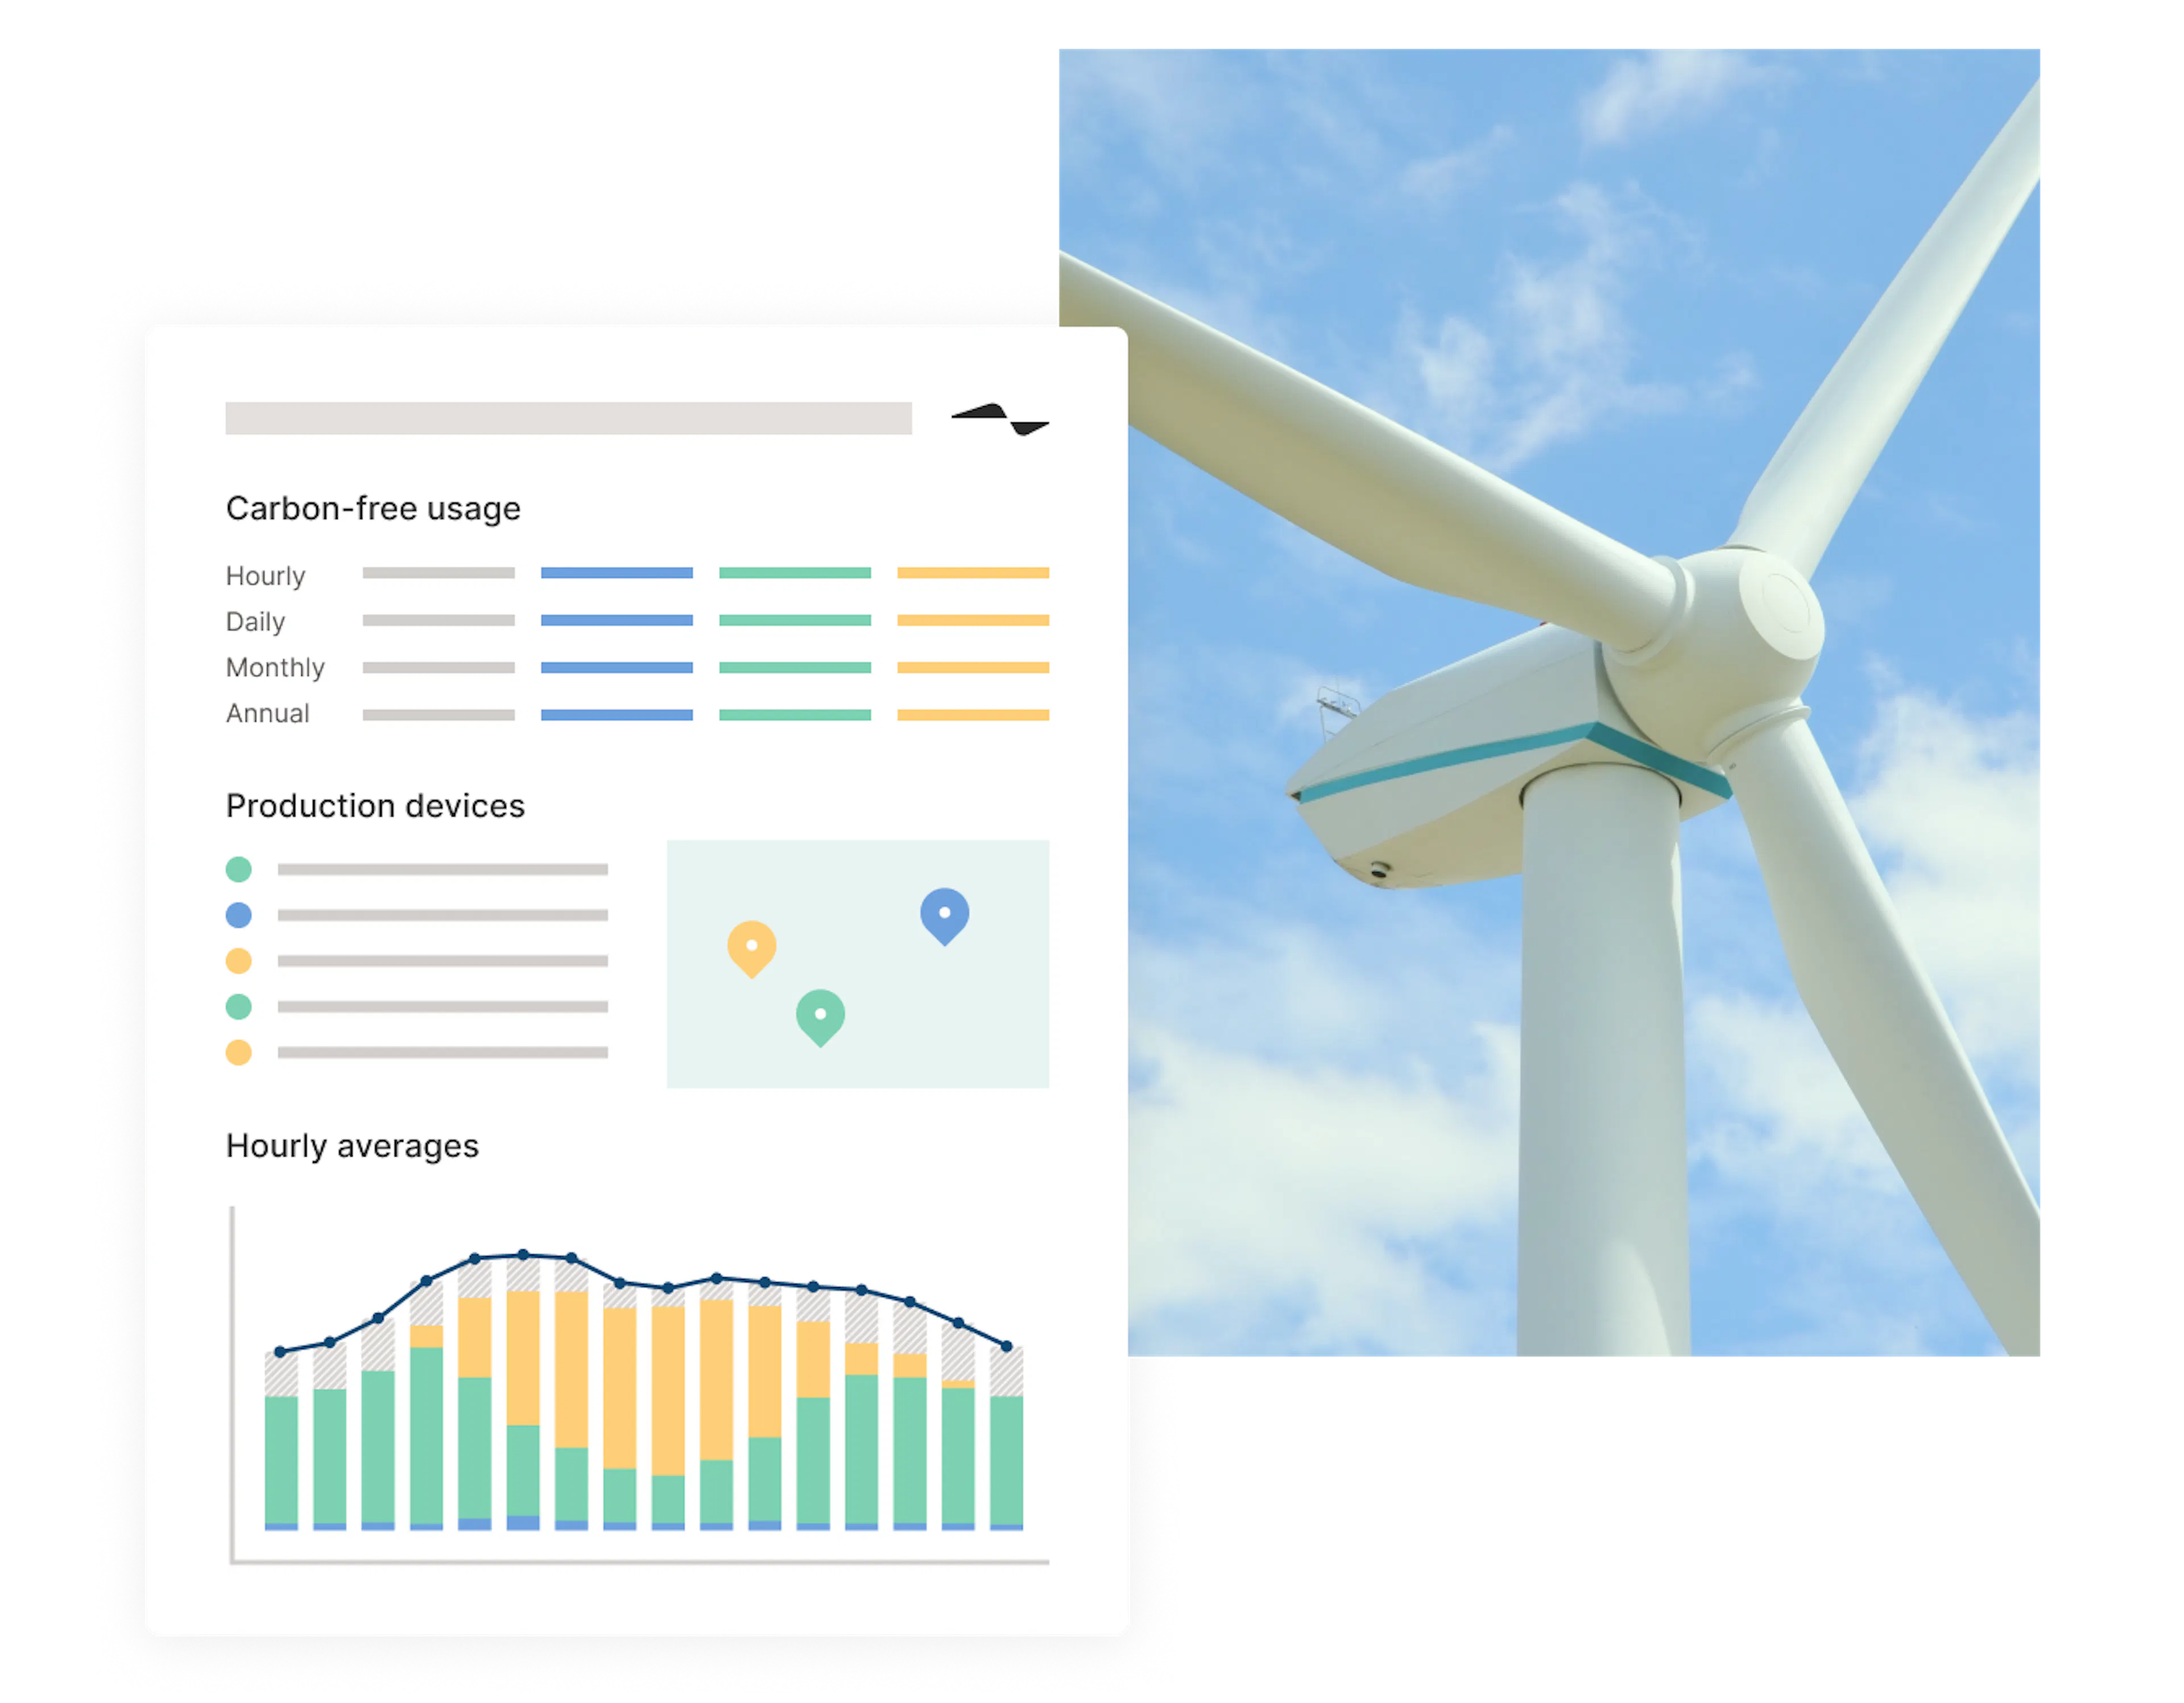Click the highest point on the hourly line
This screenshot has height=1703, width=2184.
[522, 1254]
